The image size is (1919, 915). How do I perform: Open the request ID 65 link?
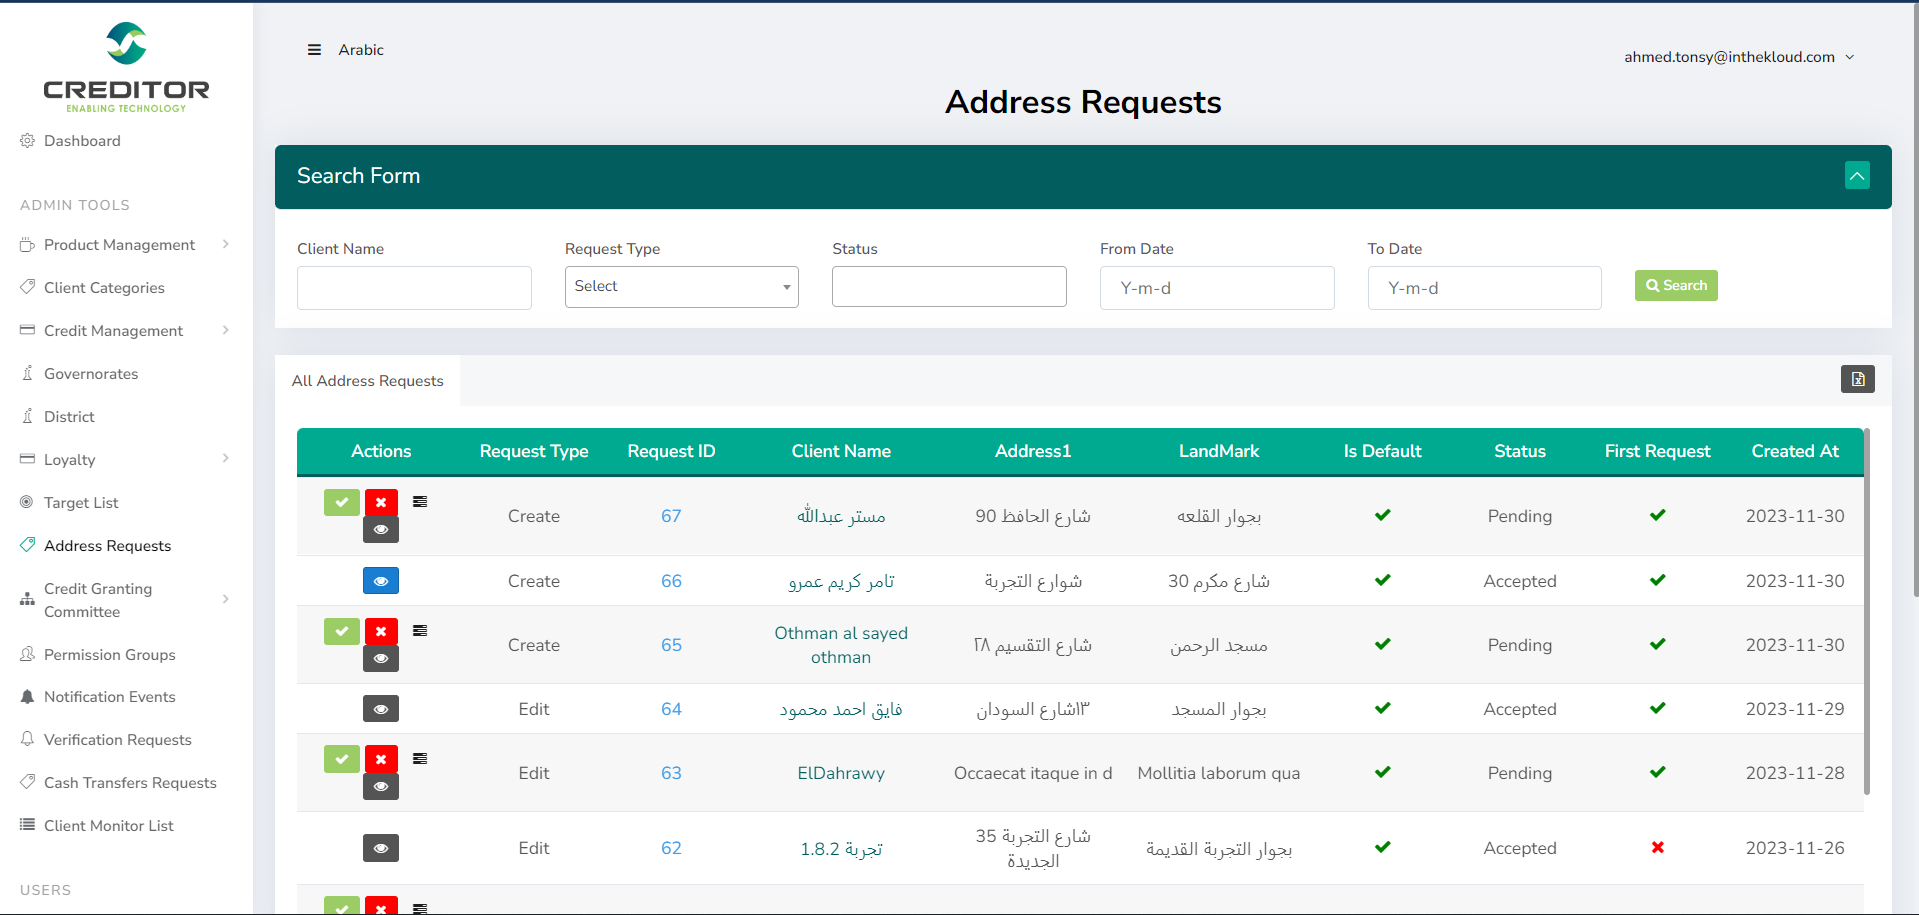(671, 645)
